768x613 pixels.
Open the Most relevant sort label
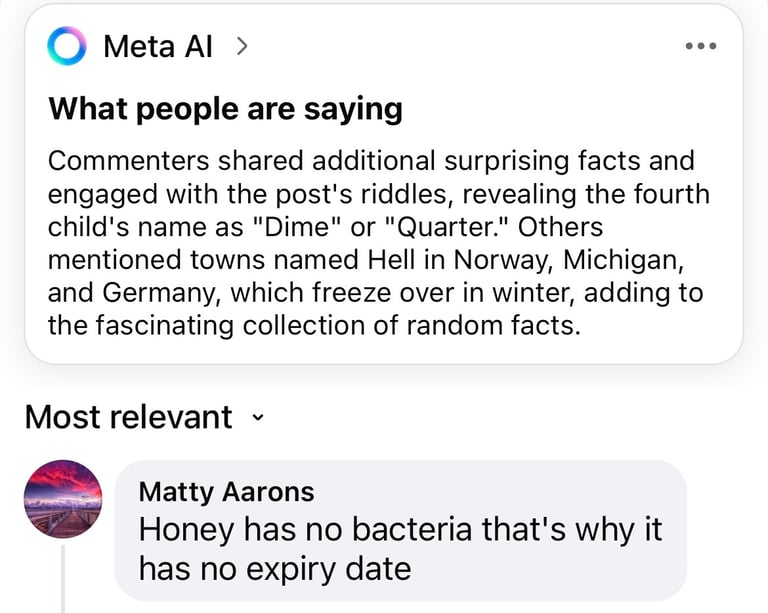[x=128, y=416]
